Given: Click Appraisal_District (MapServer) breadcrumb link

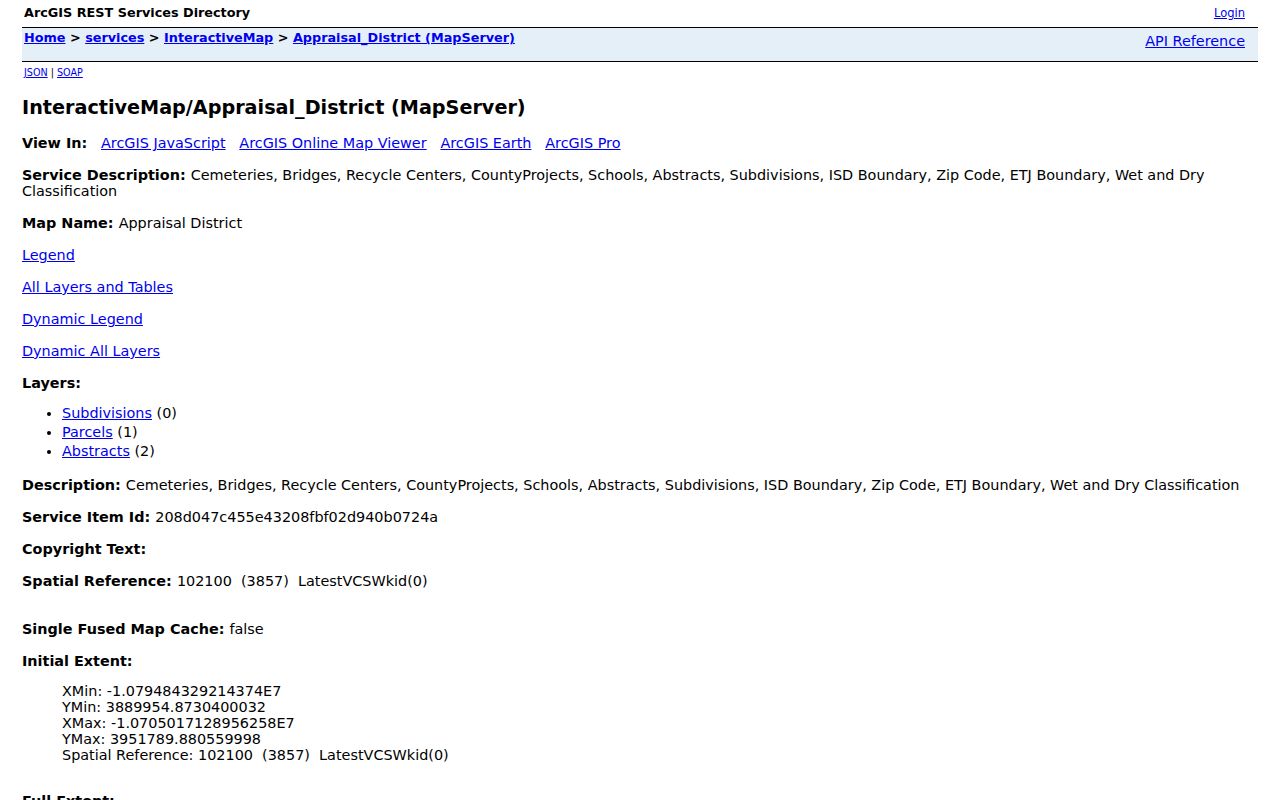Looking at the screenshot, I should coord(404,38).
